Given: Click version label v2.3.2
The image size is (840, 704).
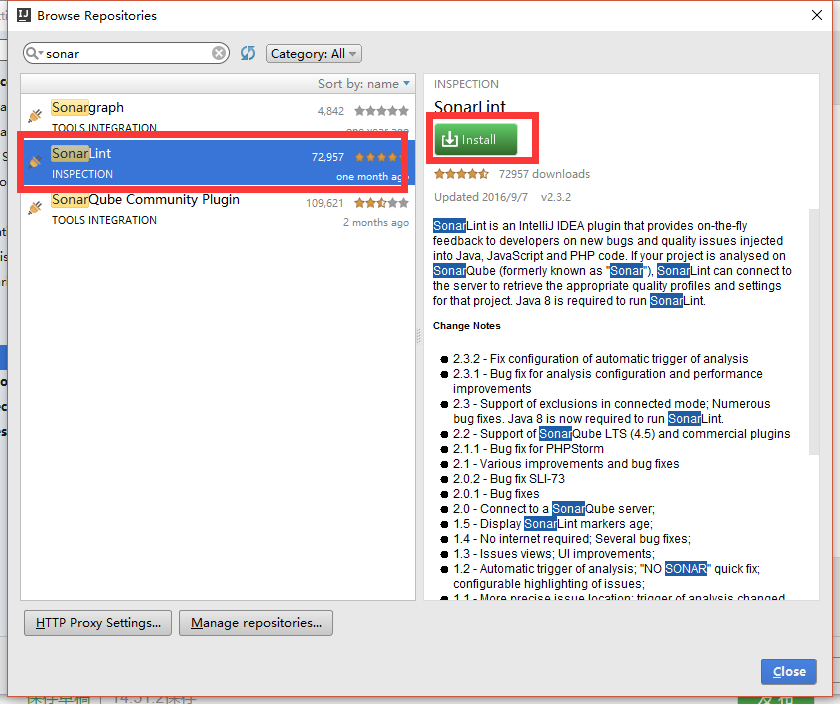Looking at the screenshot, I should pyautogui.click(x=556, y=197).
